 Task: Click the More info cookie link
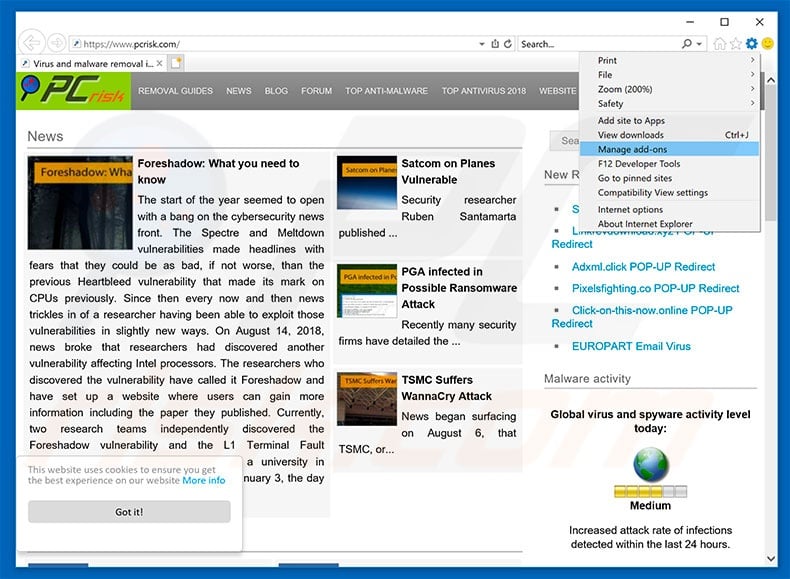coord(204,480)
